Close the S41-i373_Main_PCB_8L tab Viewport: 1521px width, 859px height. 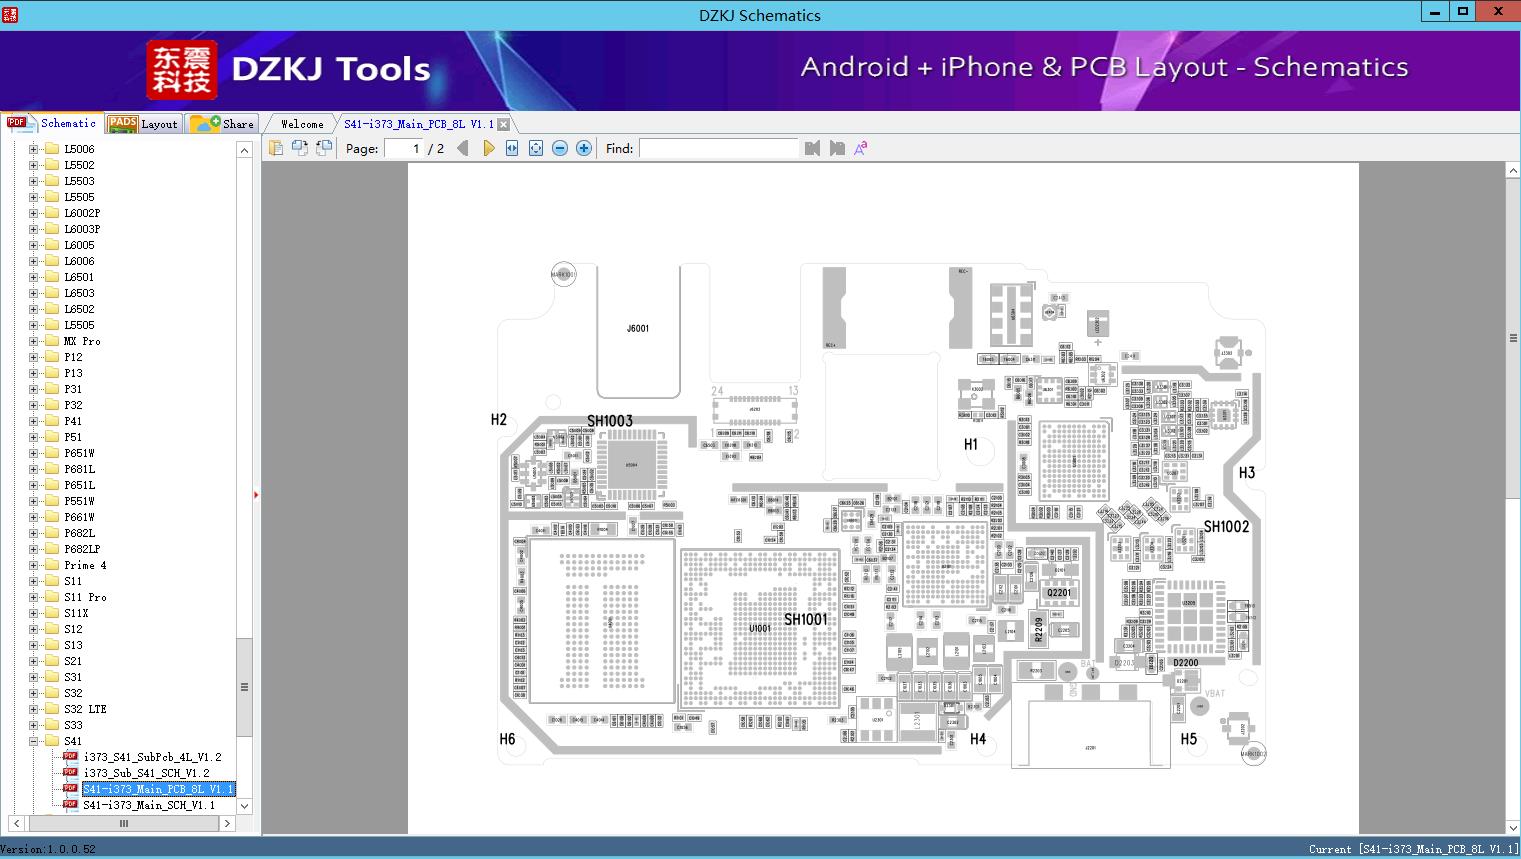(504, 124)
